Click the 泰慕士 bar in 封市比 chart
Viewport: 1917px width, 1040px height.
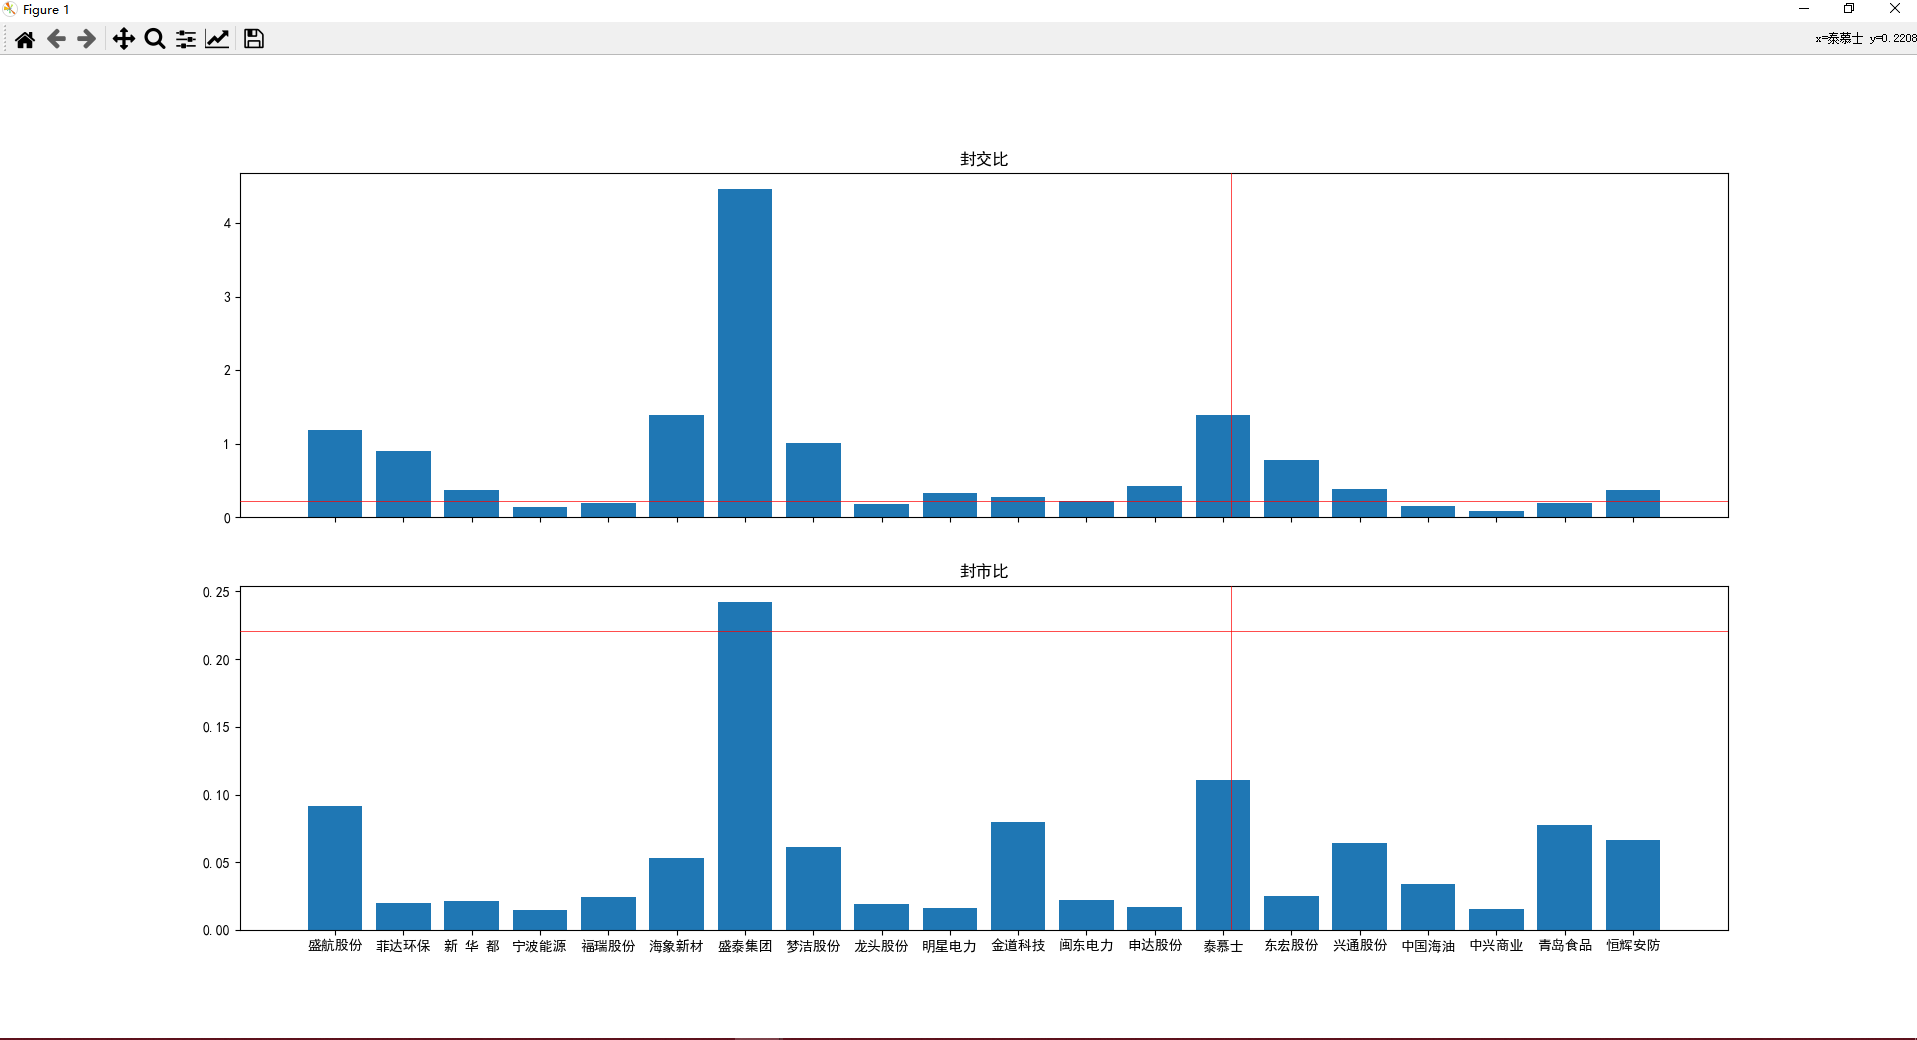click(x=1223, y=855)
